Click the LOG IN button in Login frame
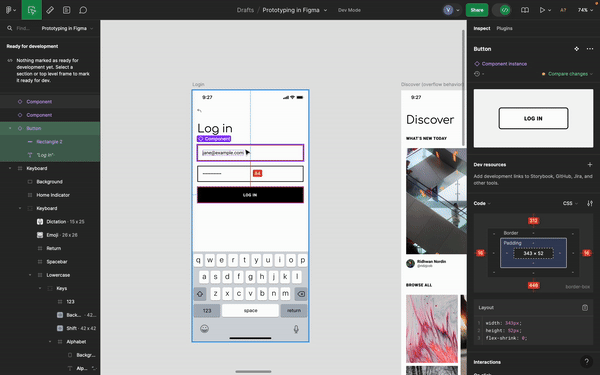Screen dimensions: 600x375 250,195
